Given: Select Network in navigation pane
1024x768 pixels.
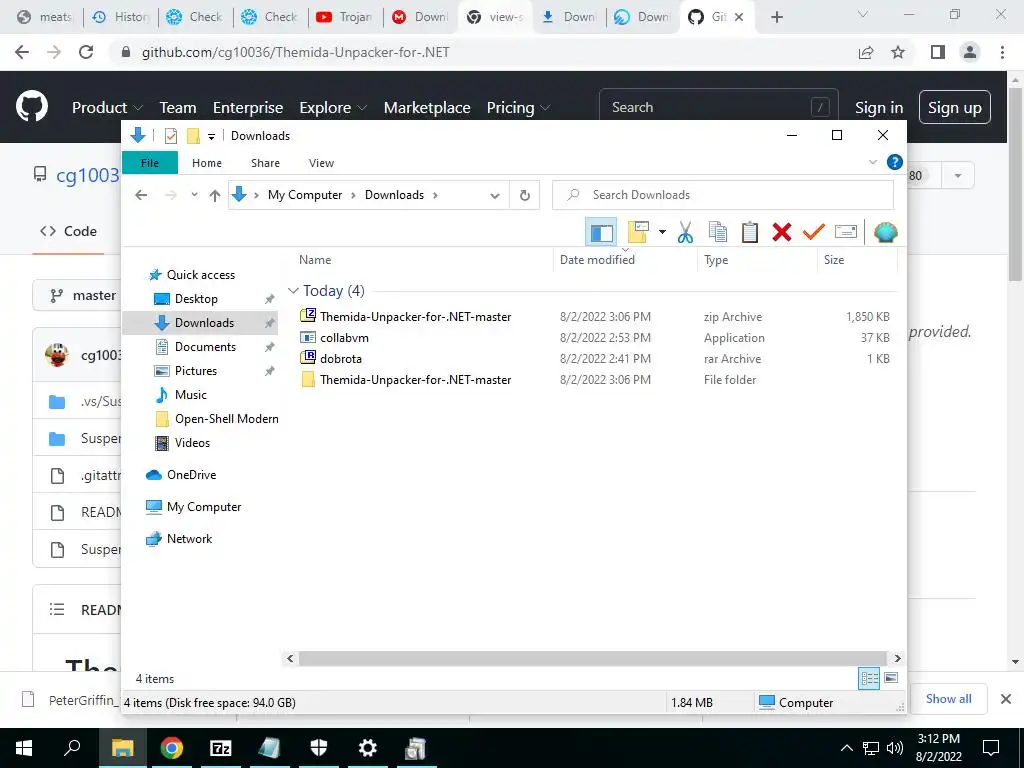Looking at the screenshot, I should click(189, 539).
